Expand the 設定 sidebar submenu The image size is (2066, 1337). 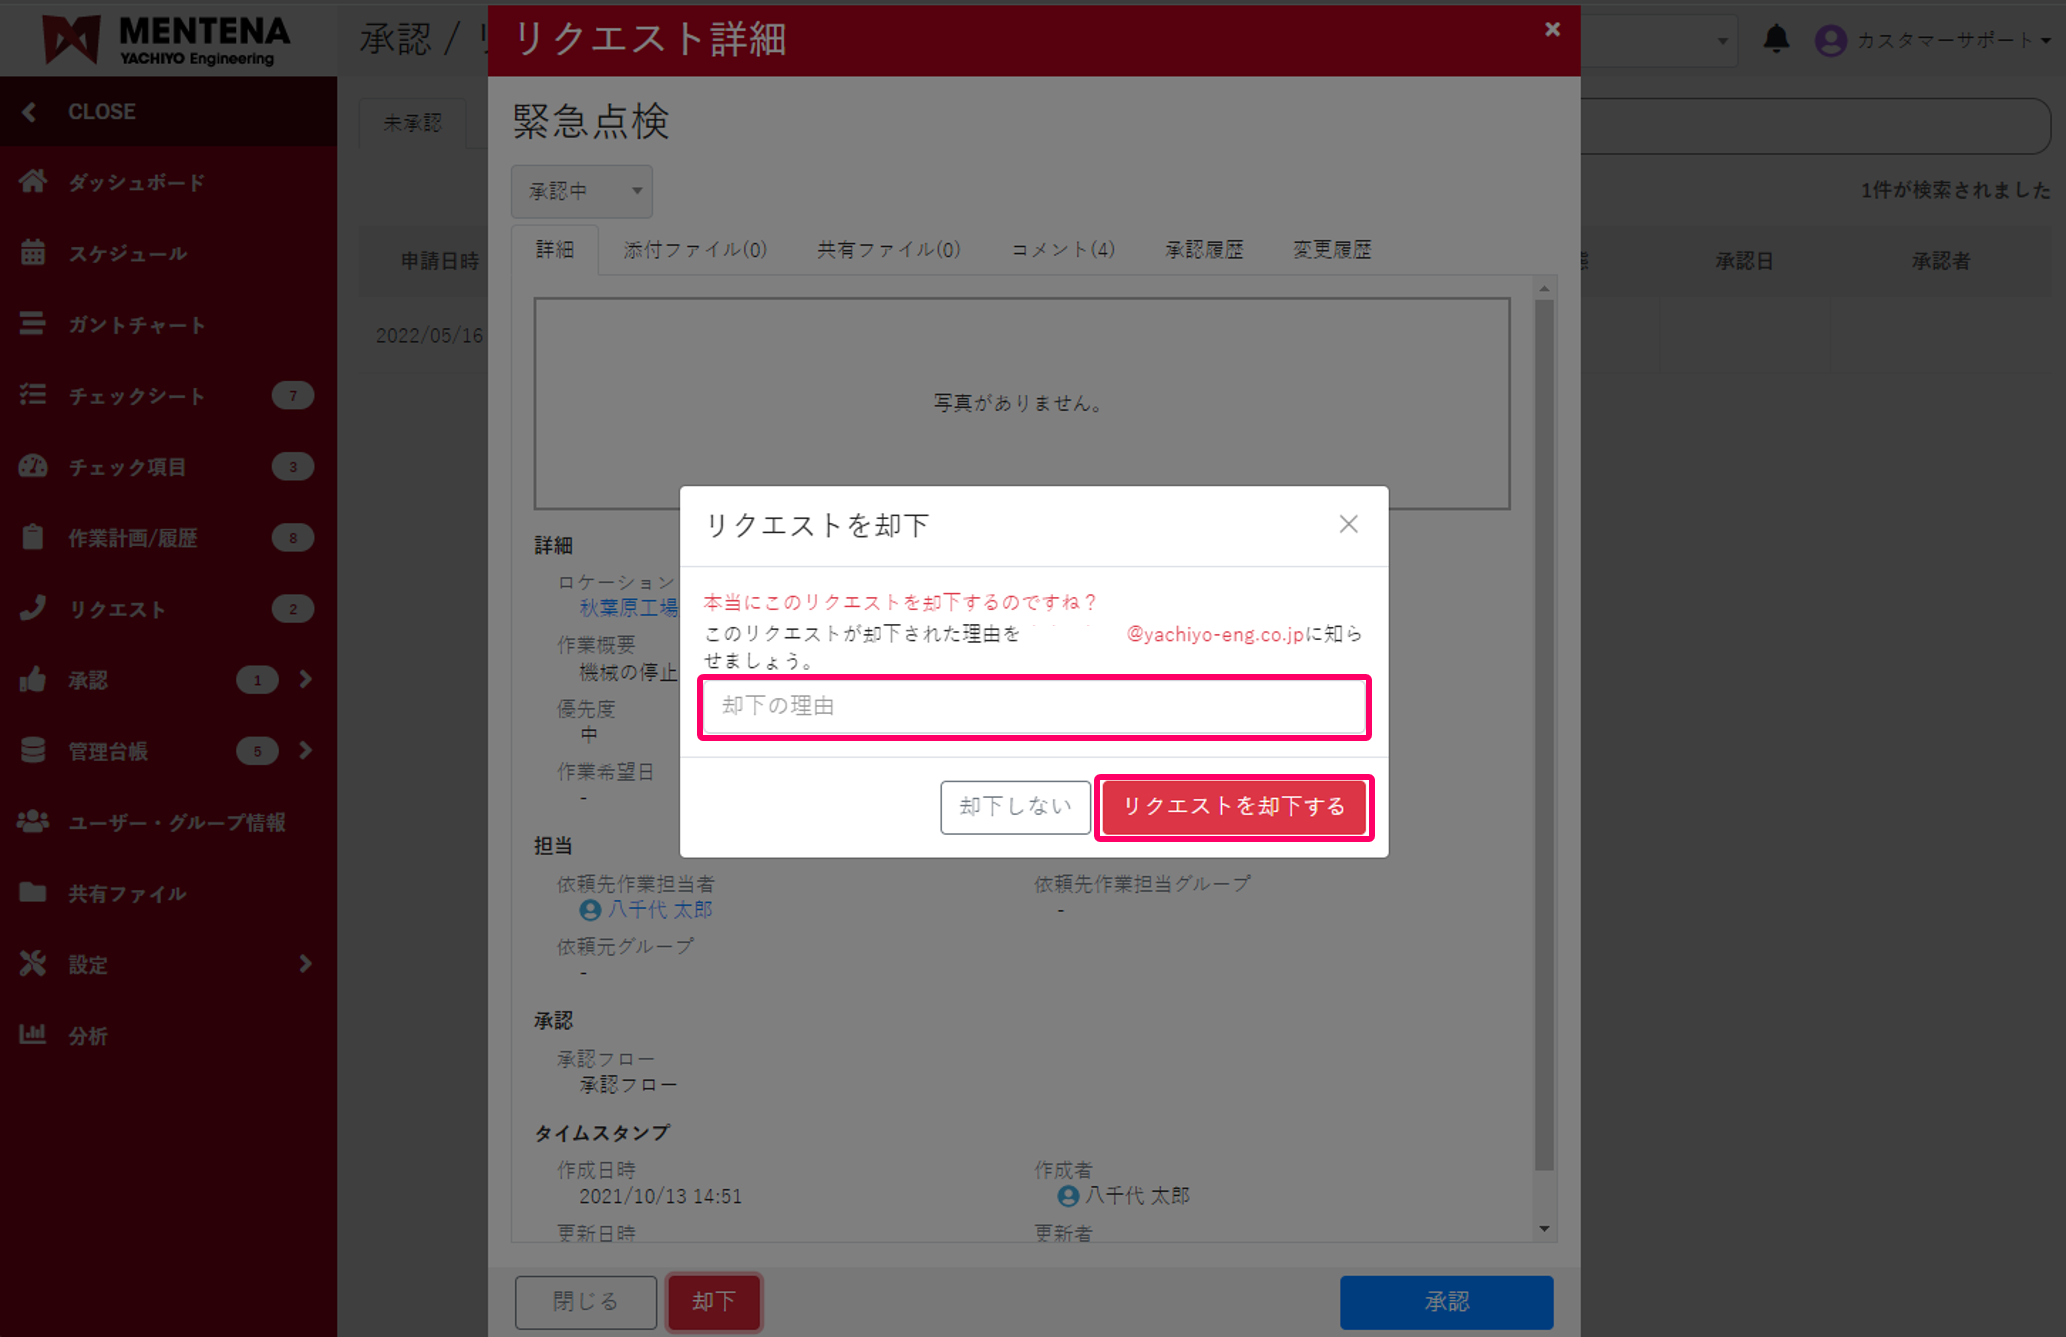[x=305, y=964]
